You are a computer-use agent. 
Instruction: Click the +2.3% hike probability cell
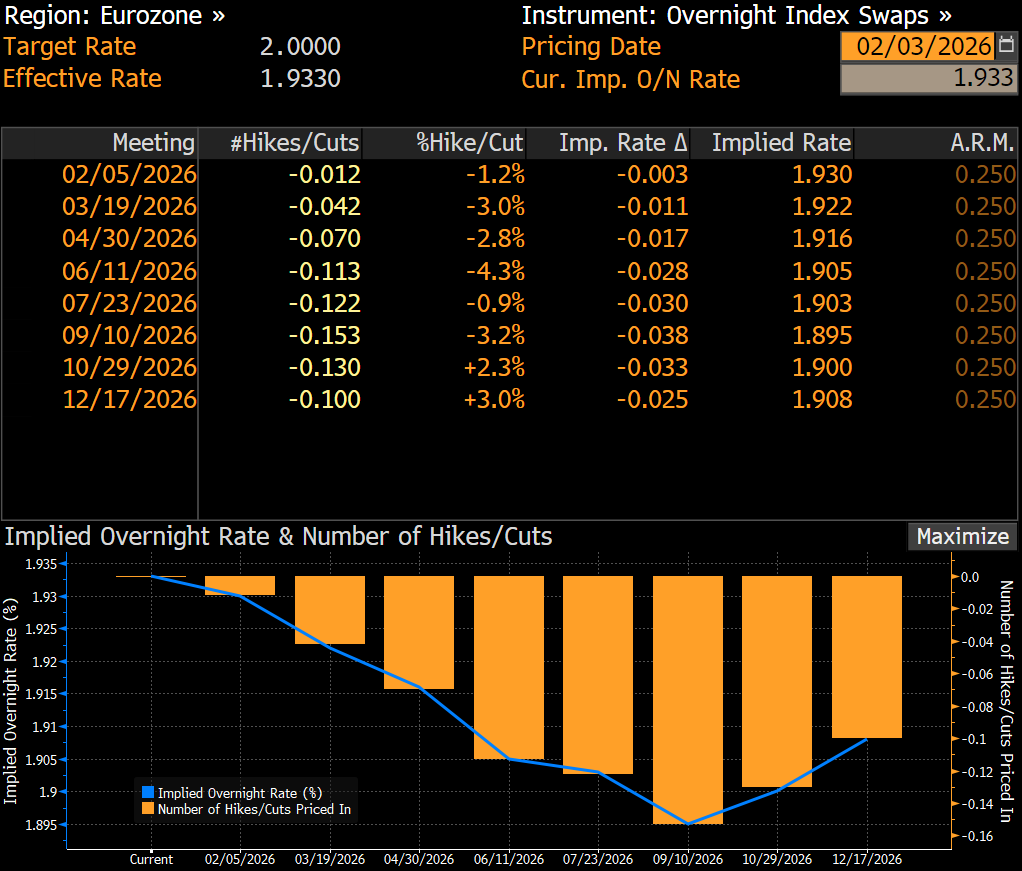click(494, 367)
